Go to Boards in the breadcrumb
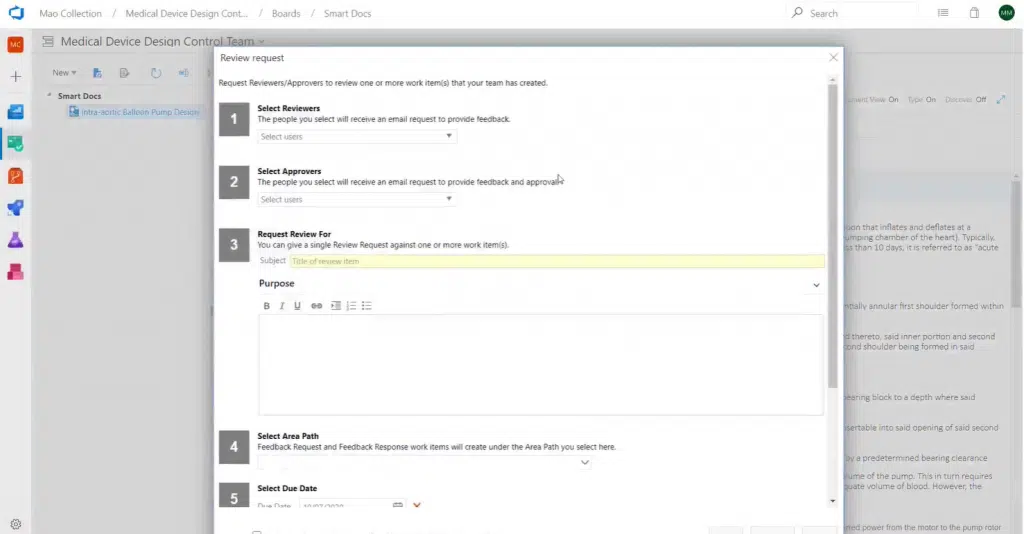This screenshot has width=1024, height=534. point(285,13)
